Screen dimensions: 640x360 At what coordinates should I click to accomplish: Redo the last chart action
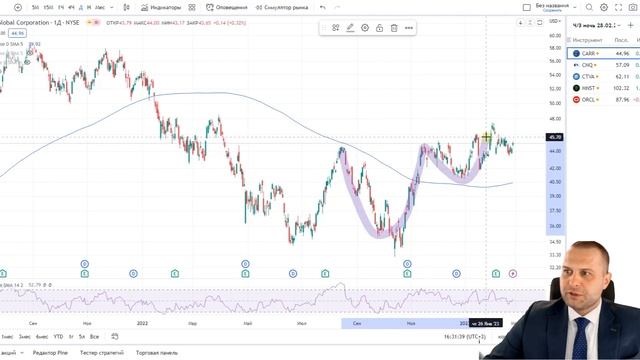337,7
